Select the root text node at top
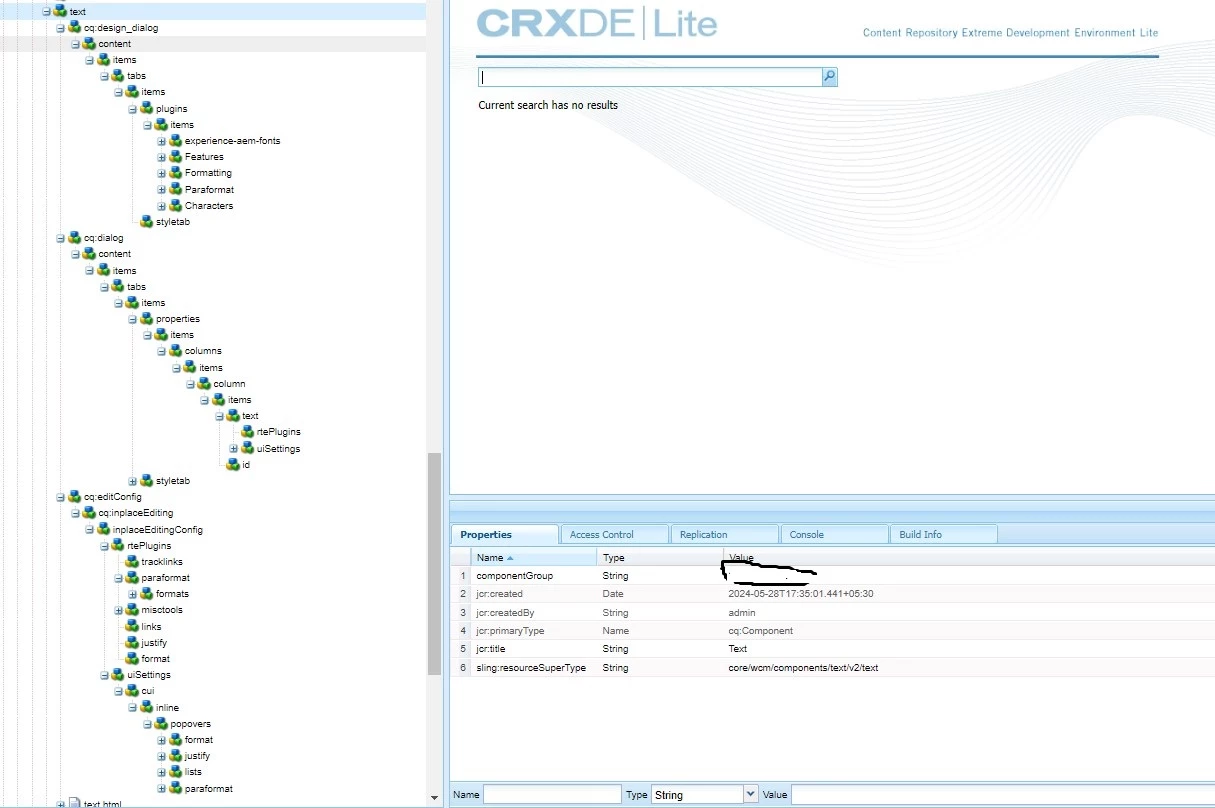The width and height of the screenshot is (1215, 808). 78,12
